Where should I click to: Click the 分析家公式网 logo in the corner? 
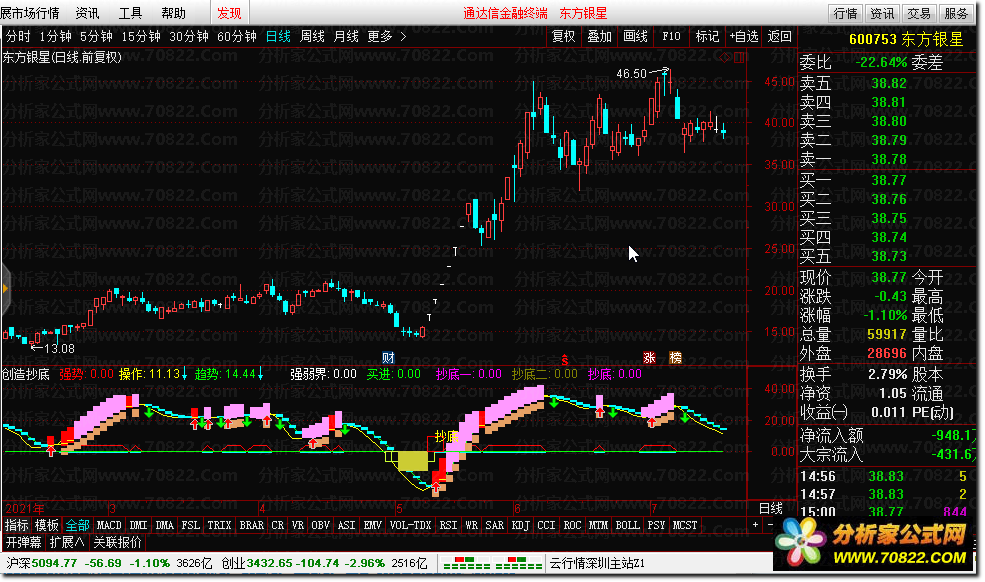click(873, 544)
